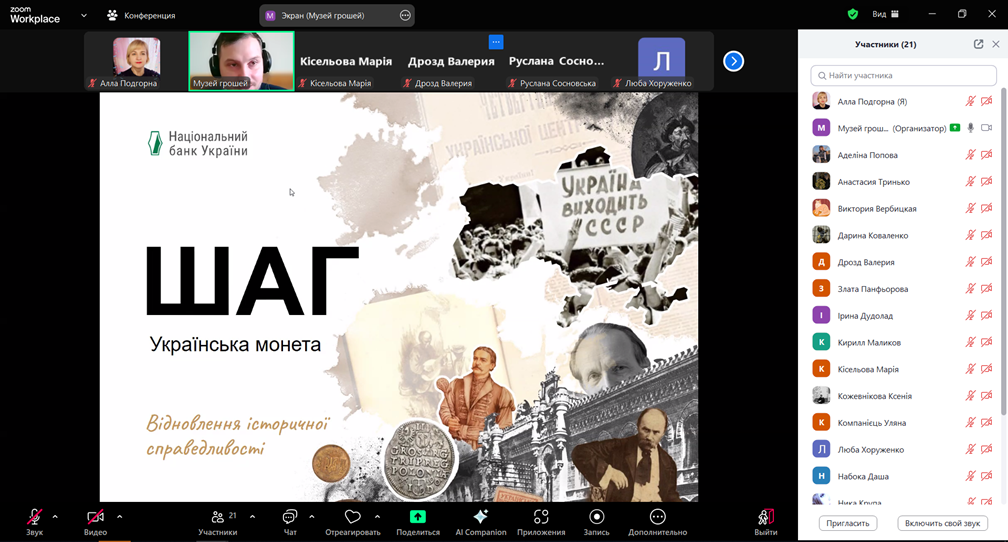1008x542 pixels.
Task: Select Алла Подгорна video thumbnail
Action: (136, 61)
